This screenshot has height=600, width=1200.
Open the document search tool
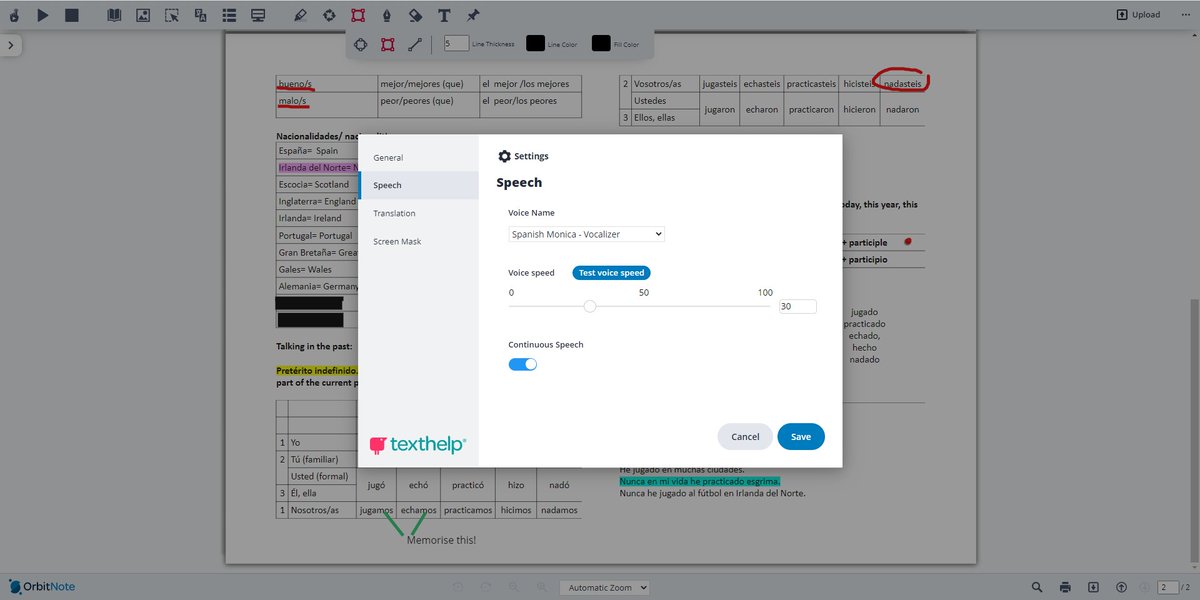(x=1037, y=587)
